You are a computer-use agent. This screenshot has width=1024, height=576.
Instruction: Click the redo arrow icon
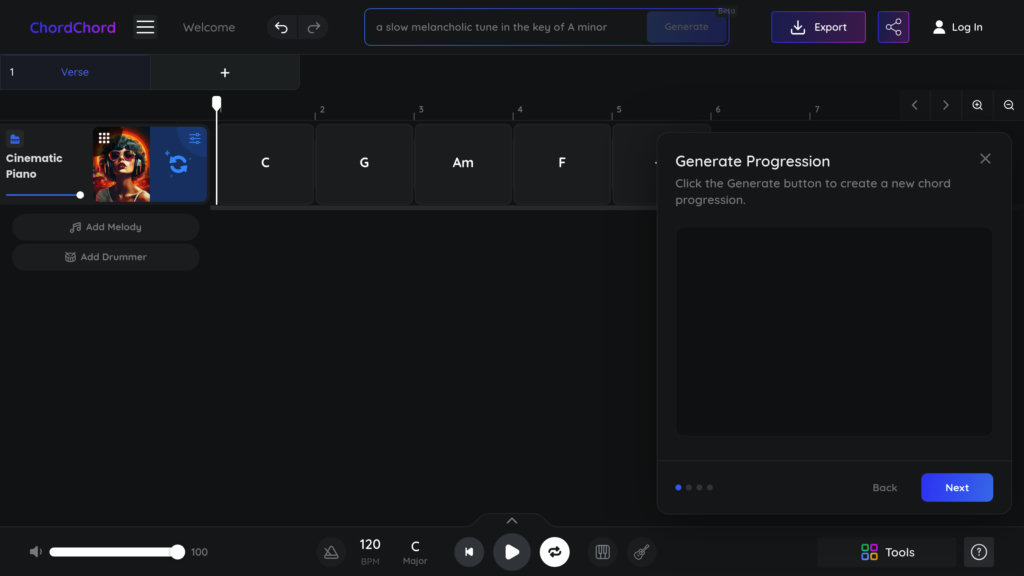(x=314, y=27)
